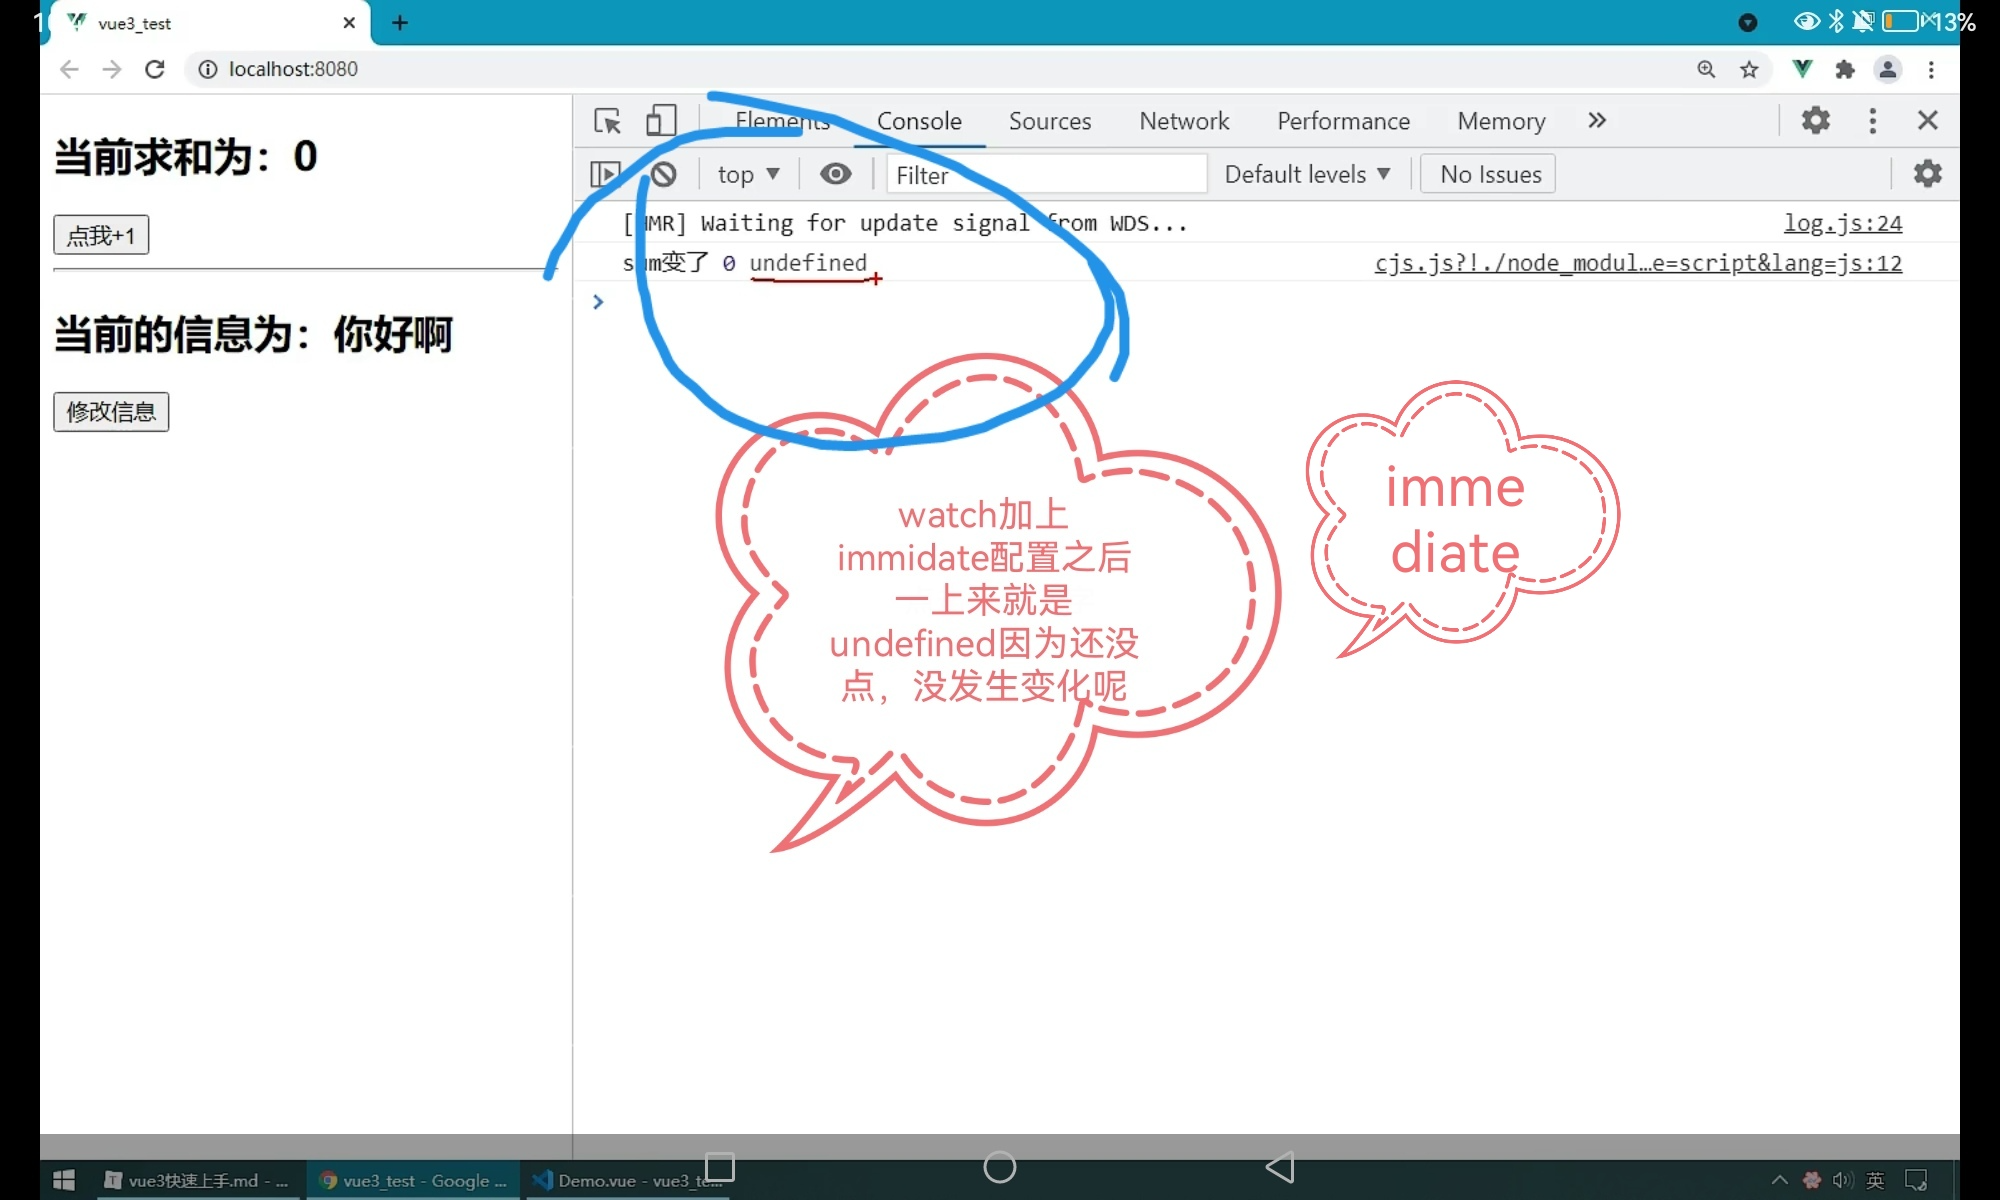Click the 点我+1 button
Screen dimensions: 2000x1200
tap(101, 235)
